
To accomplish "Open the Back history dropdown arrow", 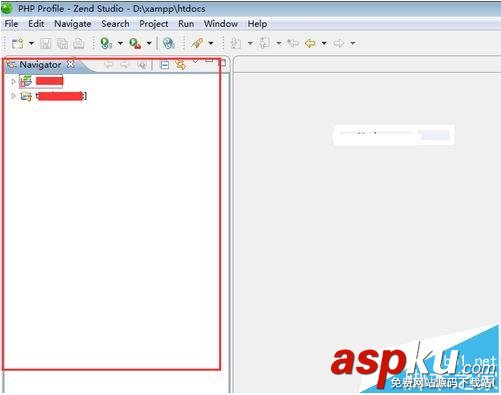I will coord(324,43).
